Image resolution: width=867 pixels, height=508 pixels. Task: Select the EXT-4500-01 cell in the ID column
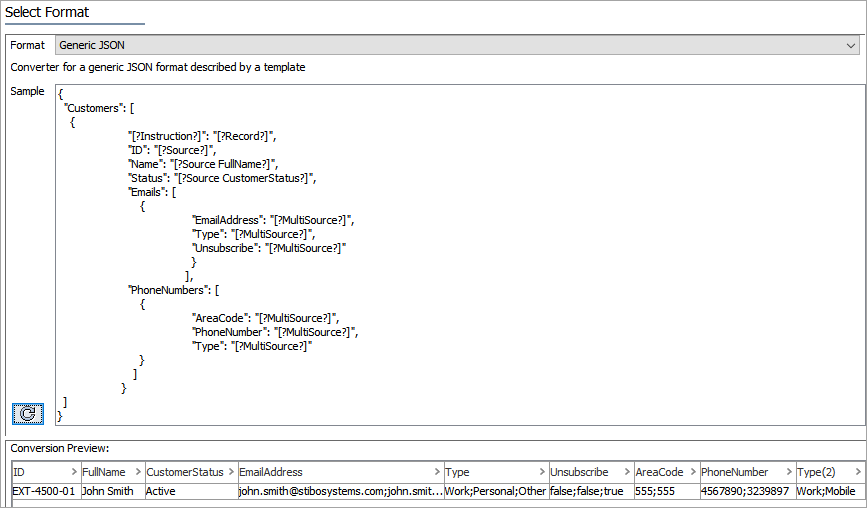coord(43,491)
